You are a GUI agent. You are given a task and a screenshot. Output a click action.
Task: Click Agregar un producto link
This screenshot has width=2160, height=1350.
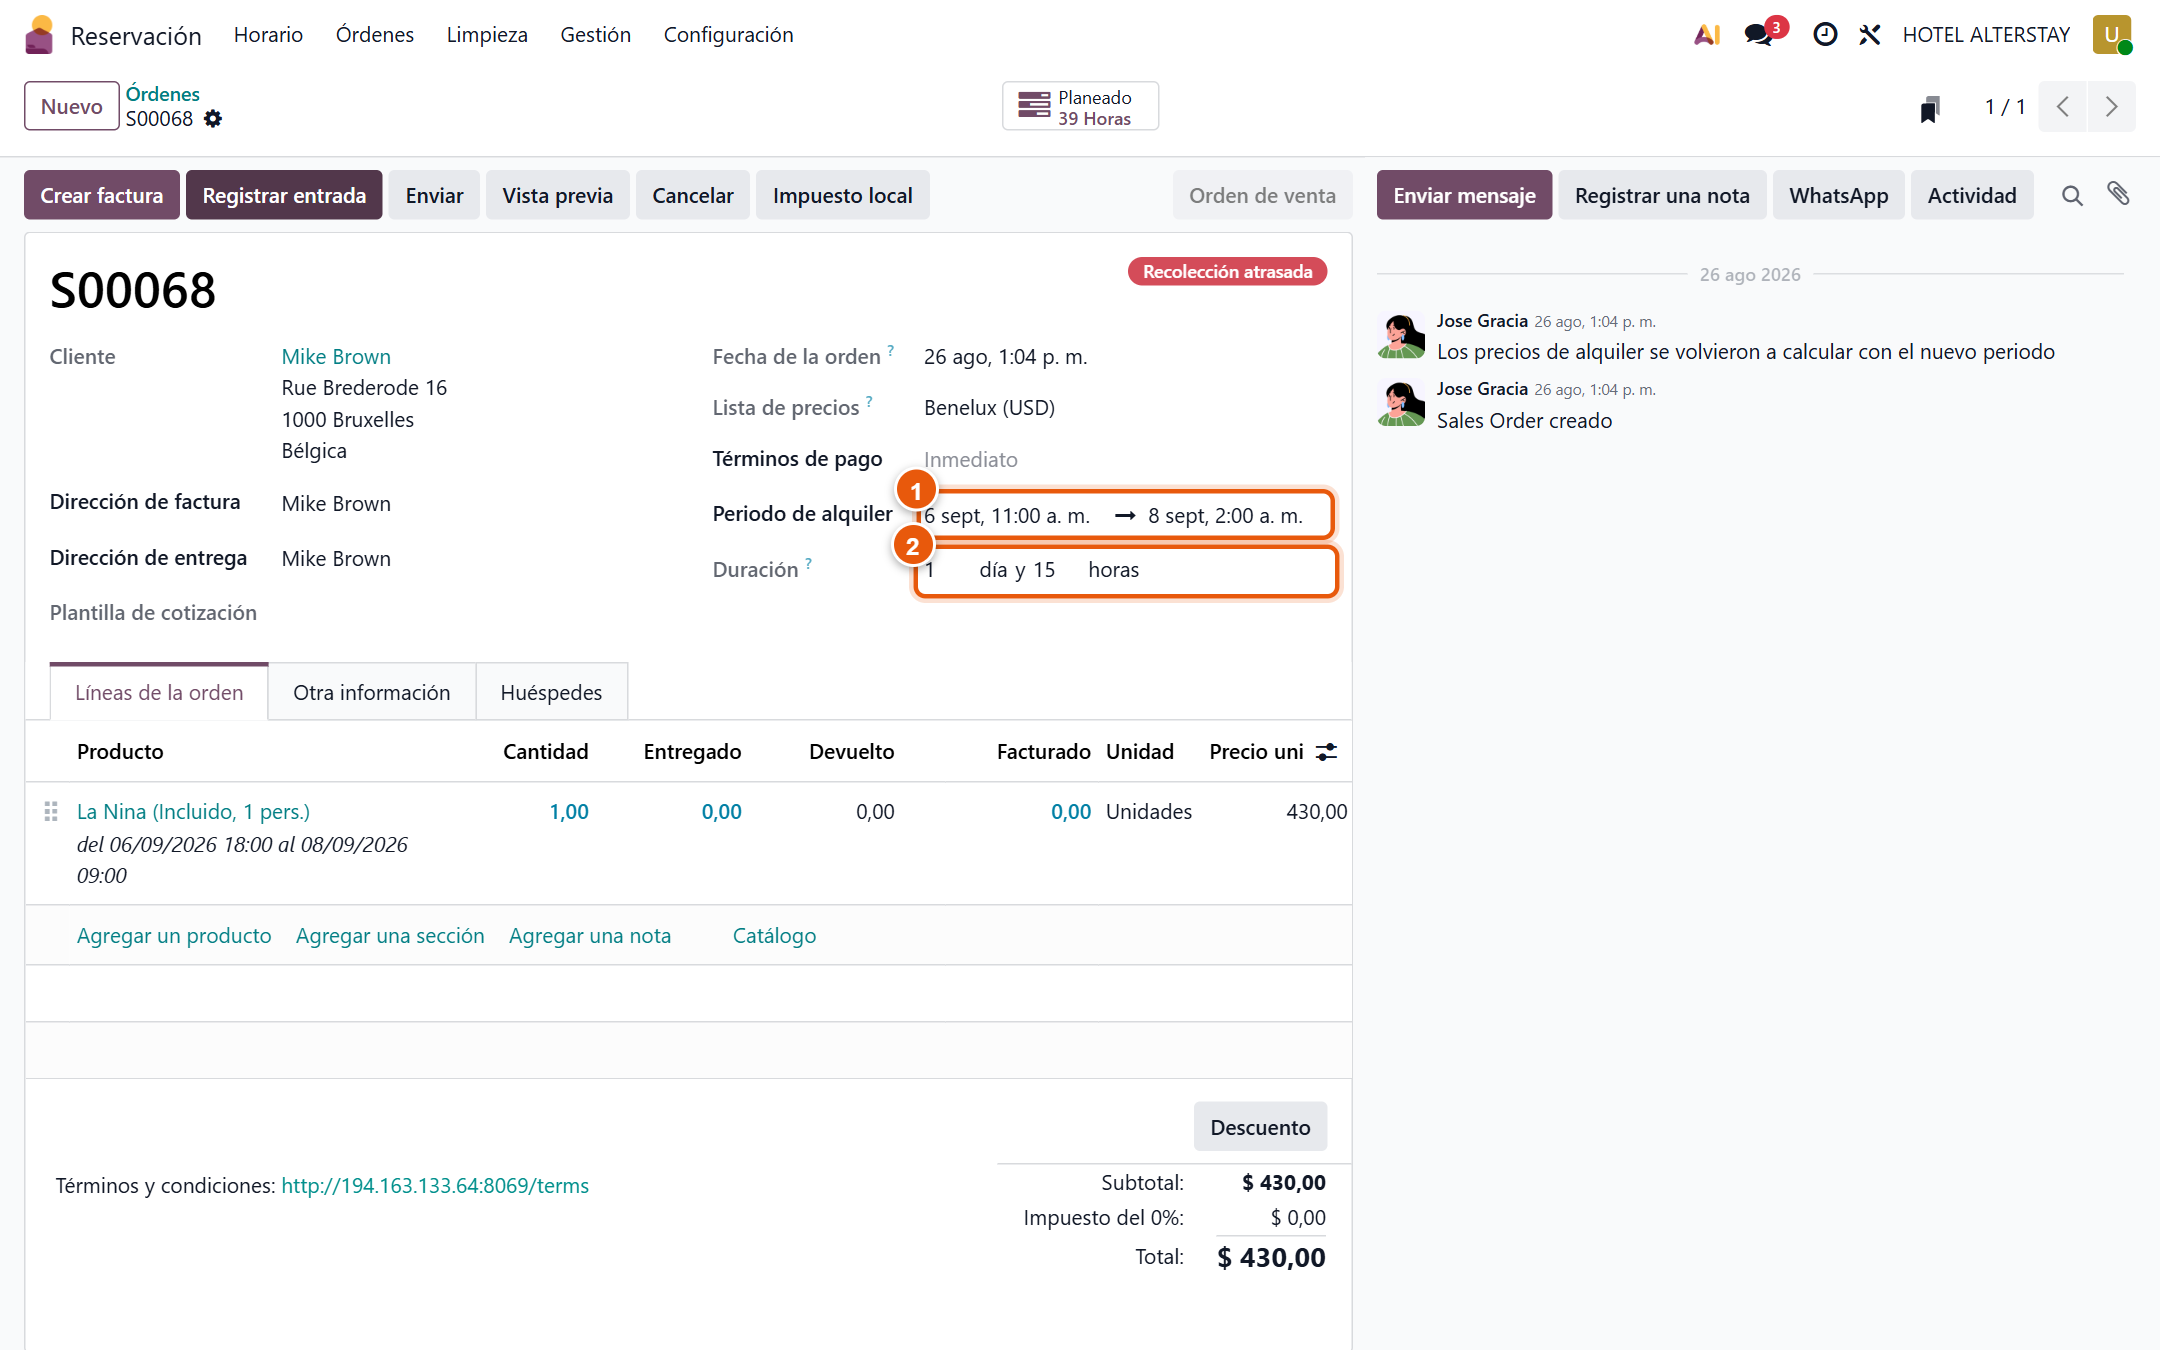(x=174, y=936)
